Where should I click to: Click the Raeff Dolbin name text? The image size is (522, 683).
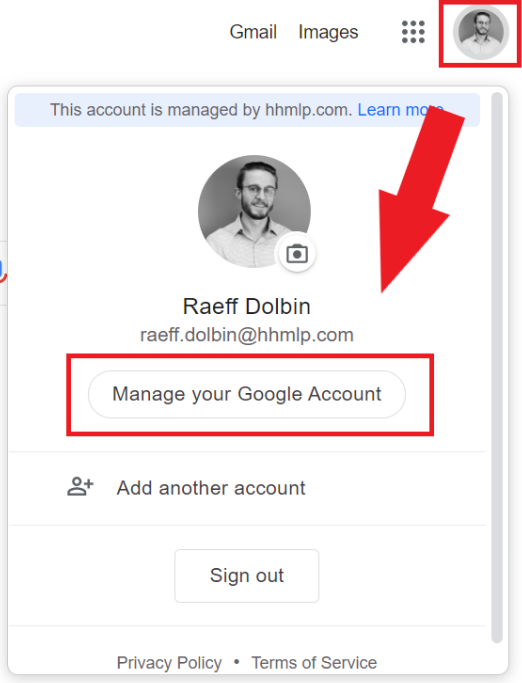pyautogui.click(x=247, y=306)
